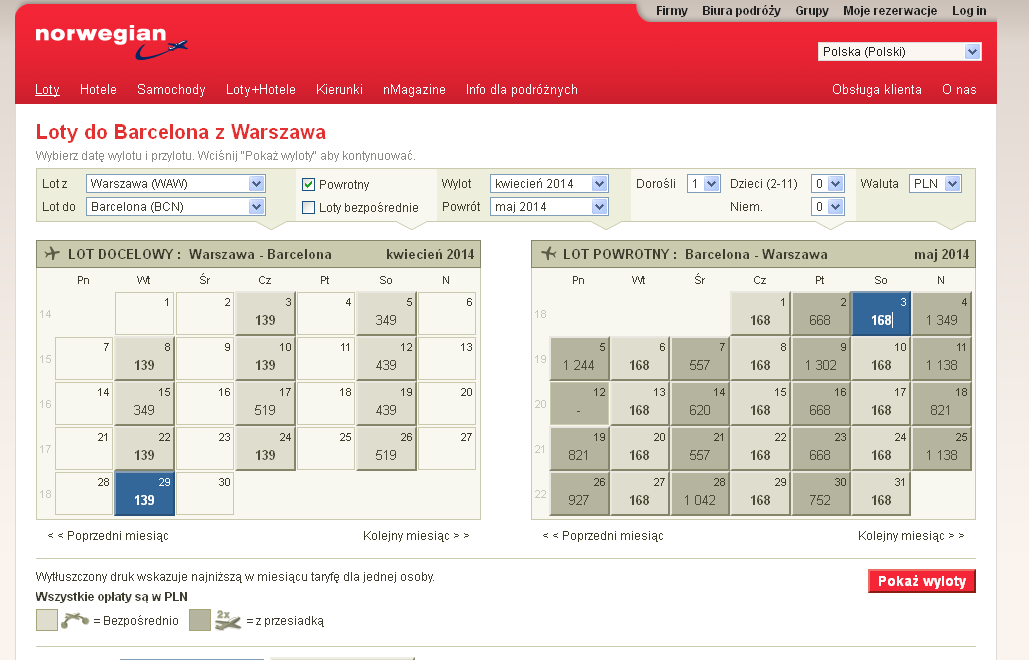The width and height of the screenshot is (1029, 660).
Task: Select May 28 return fare 1 042
Action: coord(700,493)
